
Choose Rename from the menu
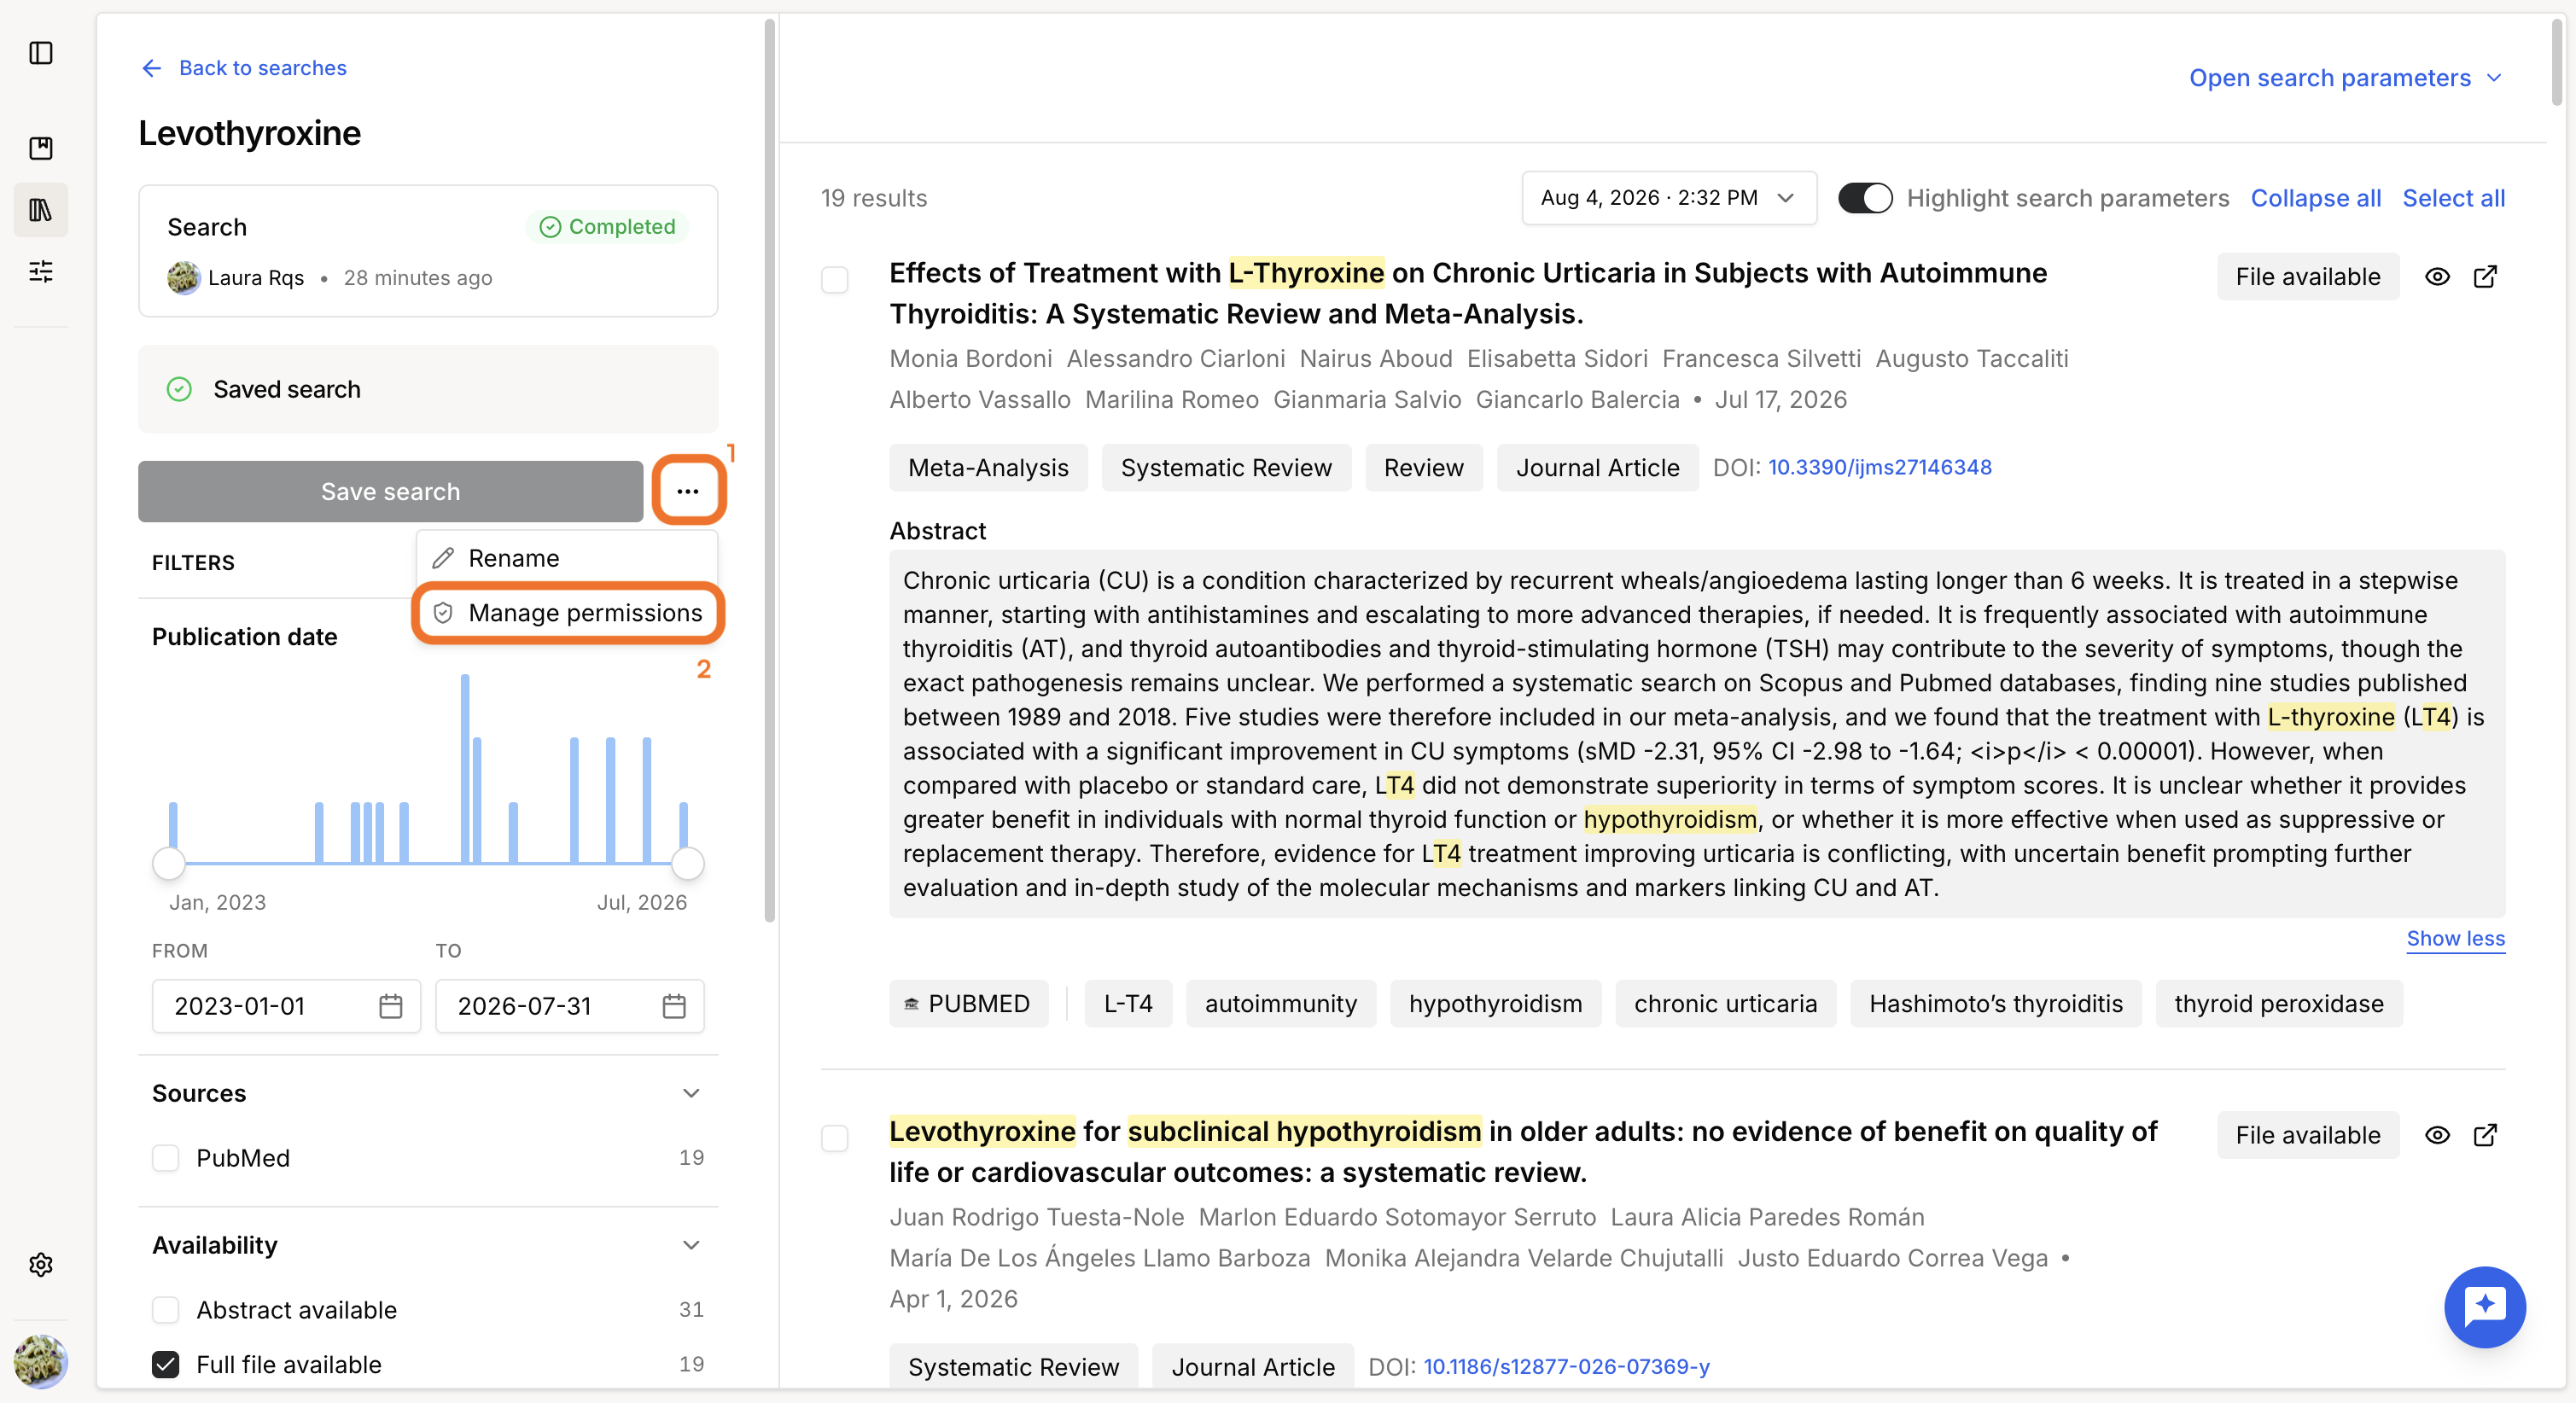tap(568, 558)
